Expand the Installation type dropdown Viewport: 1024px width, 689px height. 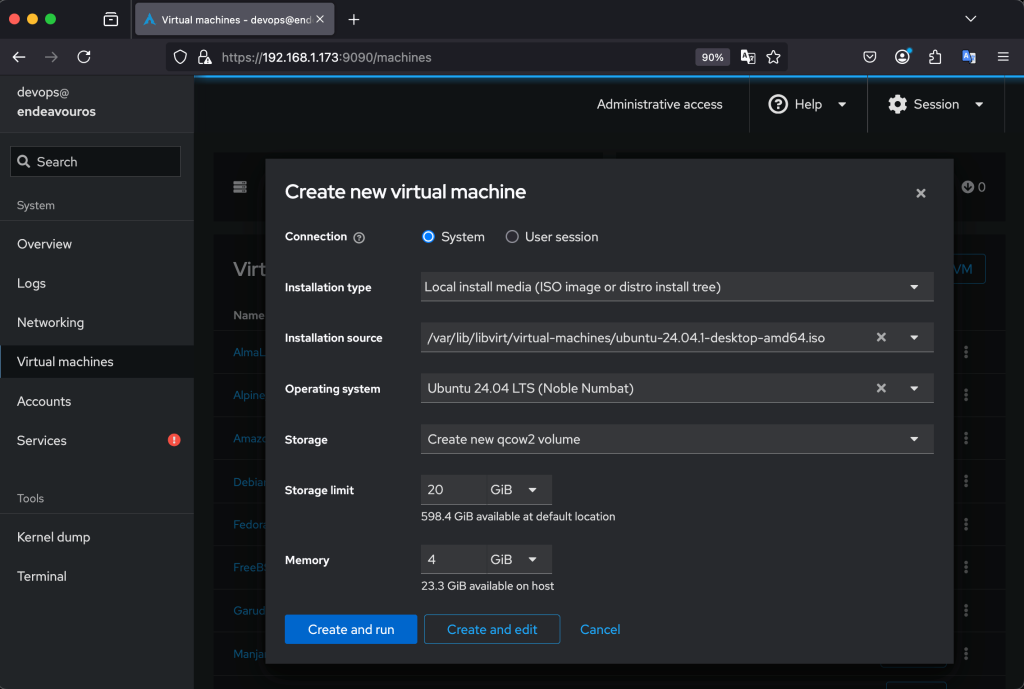[677, 287]
